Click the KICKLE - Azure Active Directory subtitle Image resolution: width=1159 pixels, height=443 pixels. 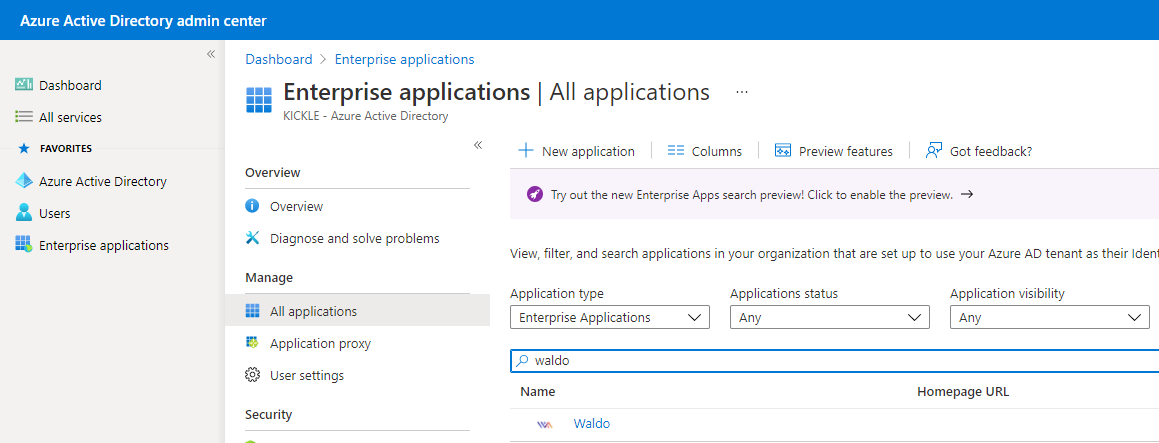point(365,115)
